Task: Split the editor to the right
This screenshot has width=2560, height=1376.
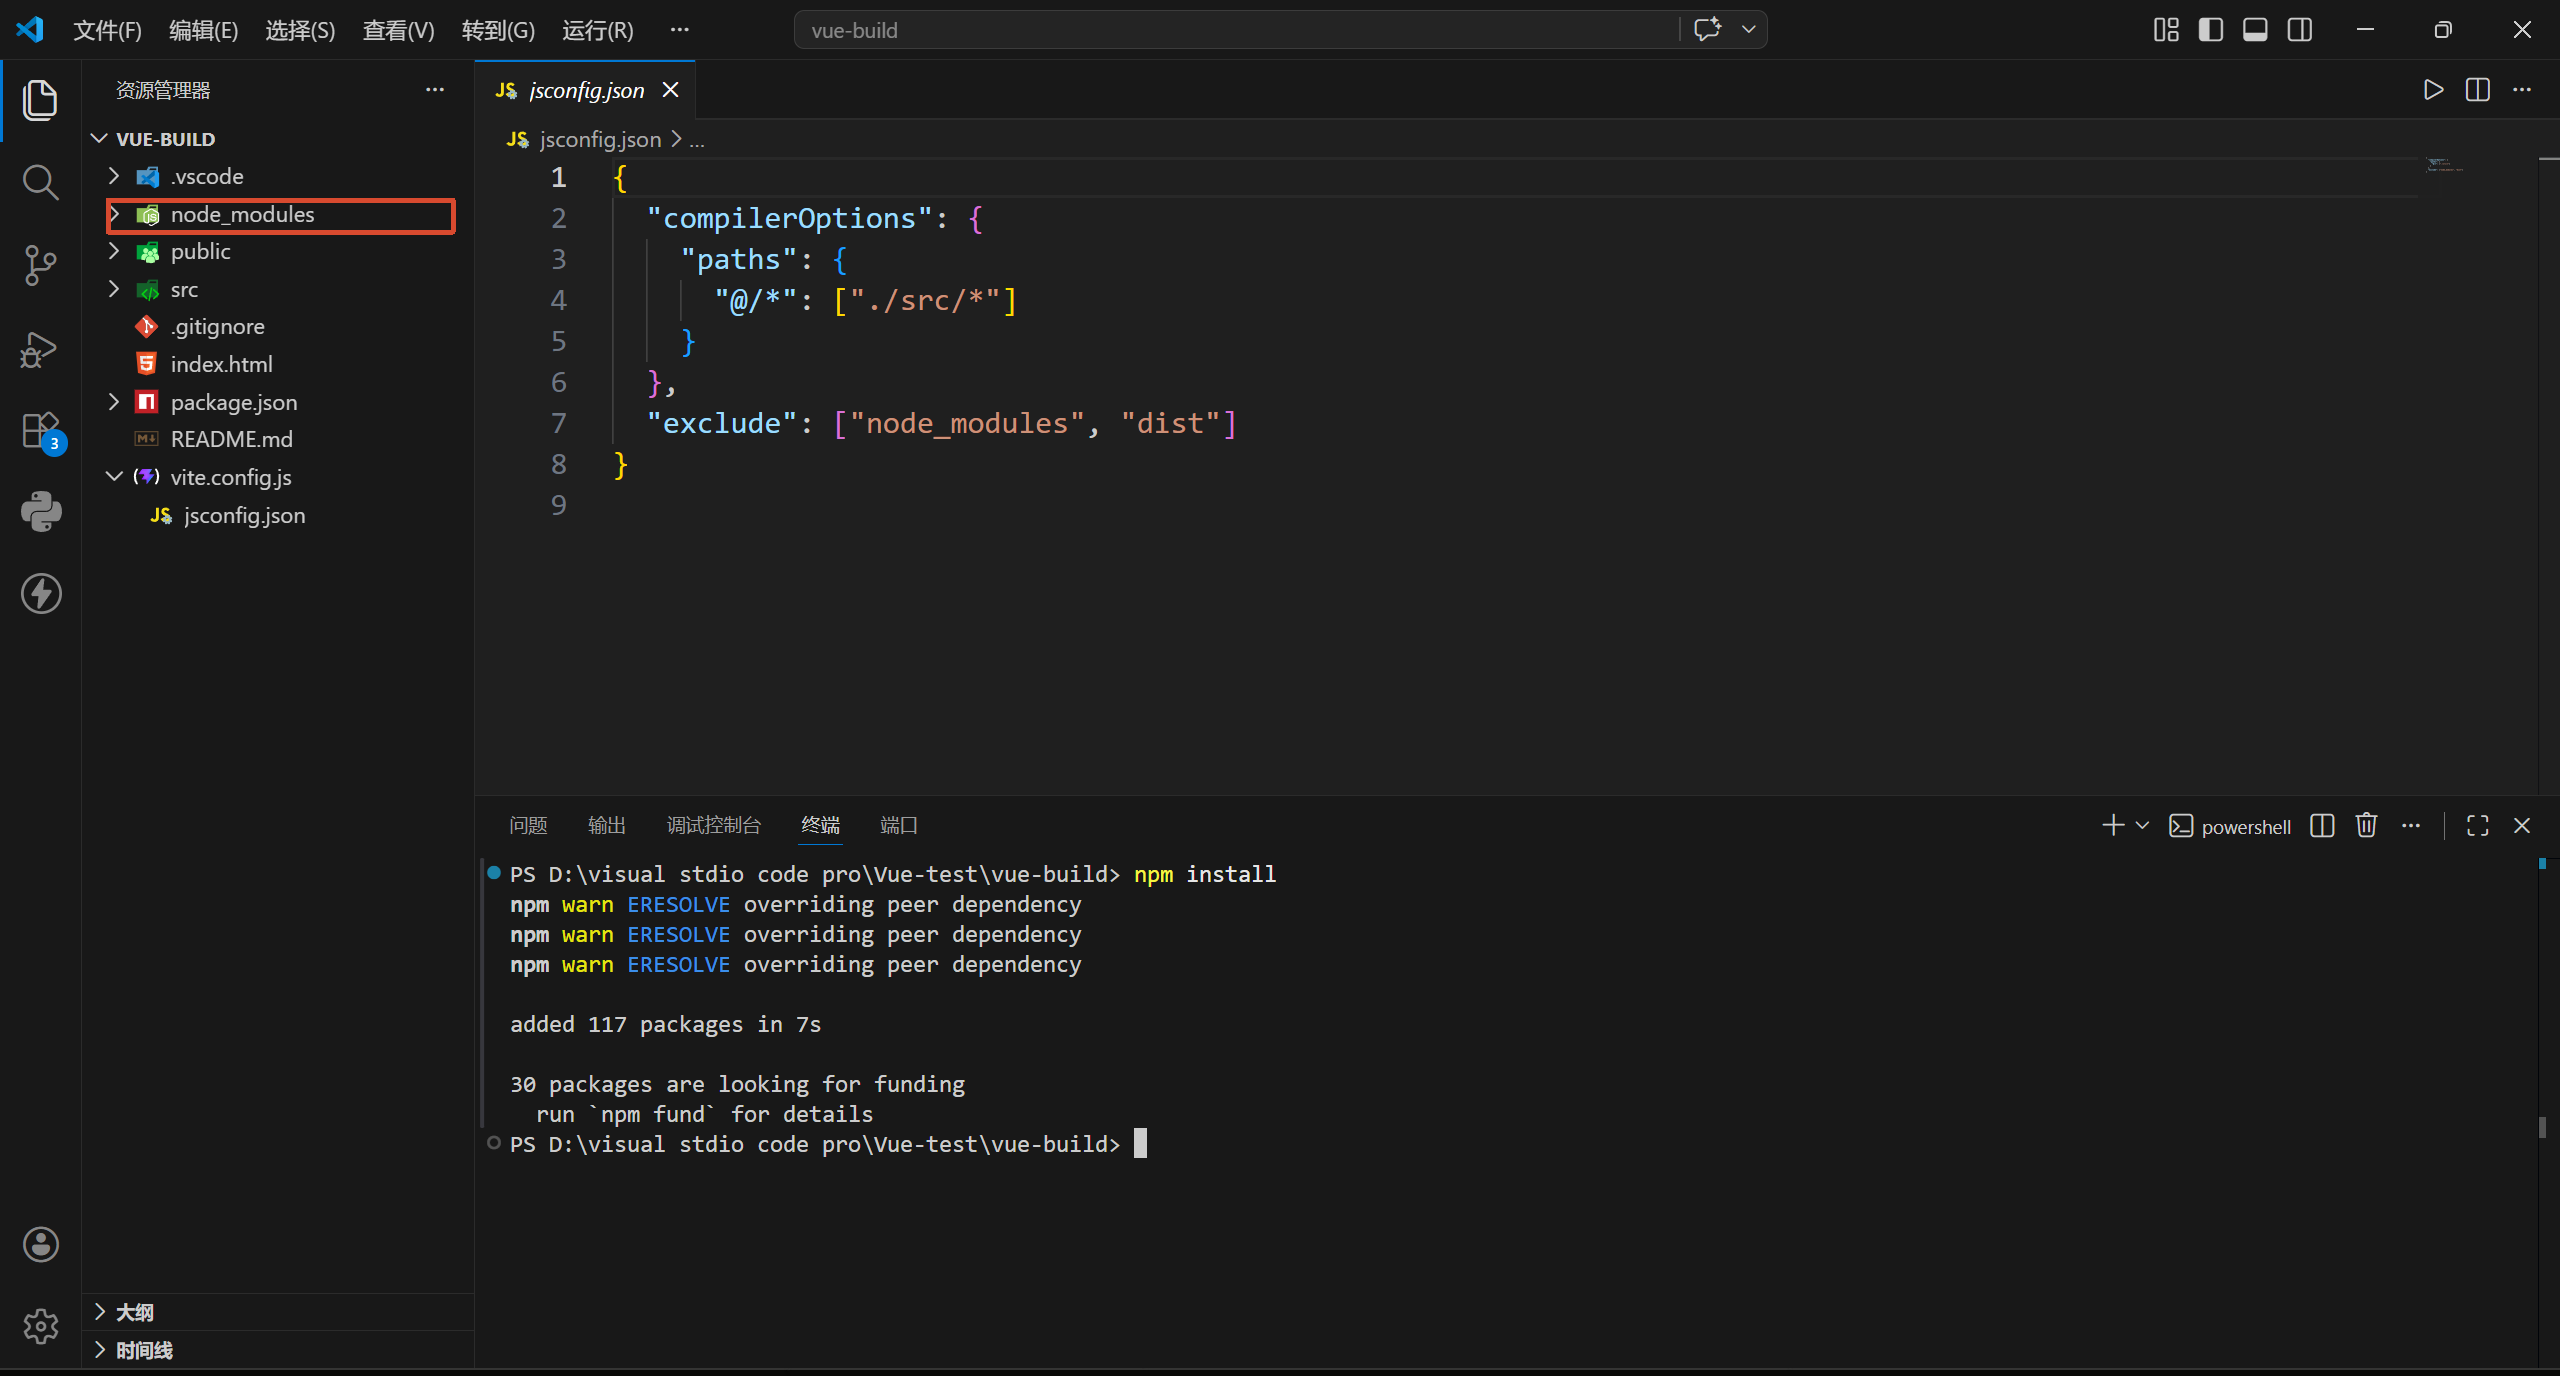Action: coord(2478,90)
